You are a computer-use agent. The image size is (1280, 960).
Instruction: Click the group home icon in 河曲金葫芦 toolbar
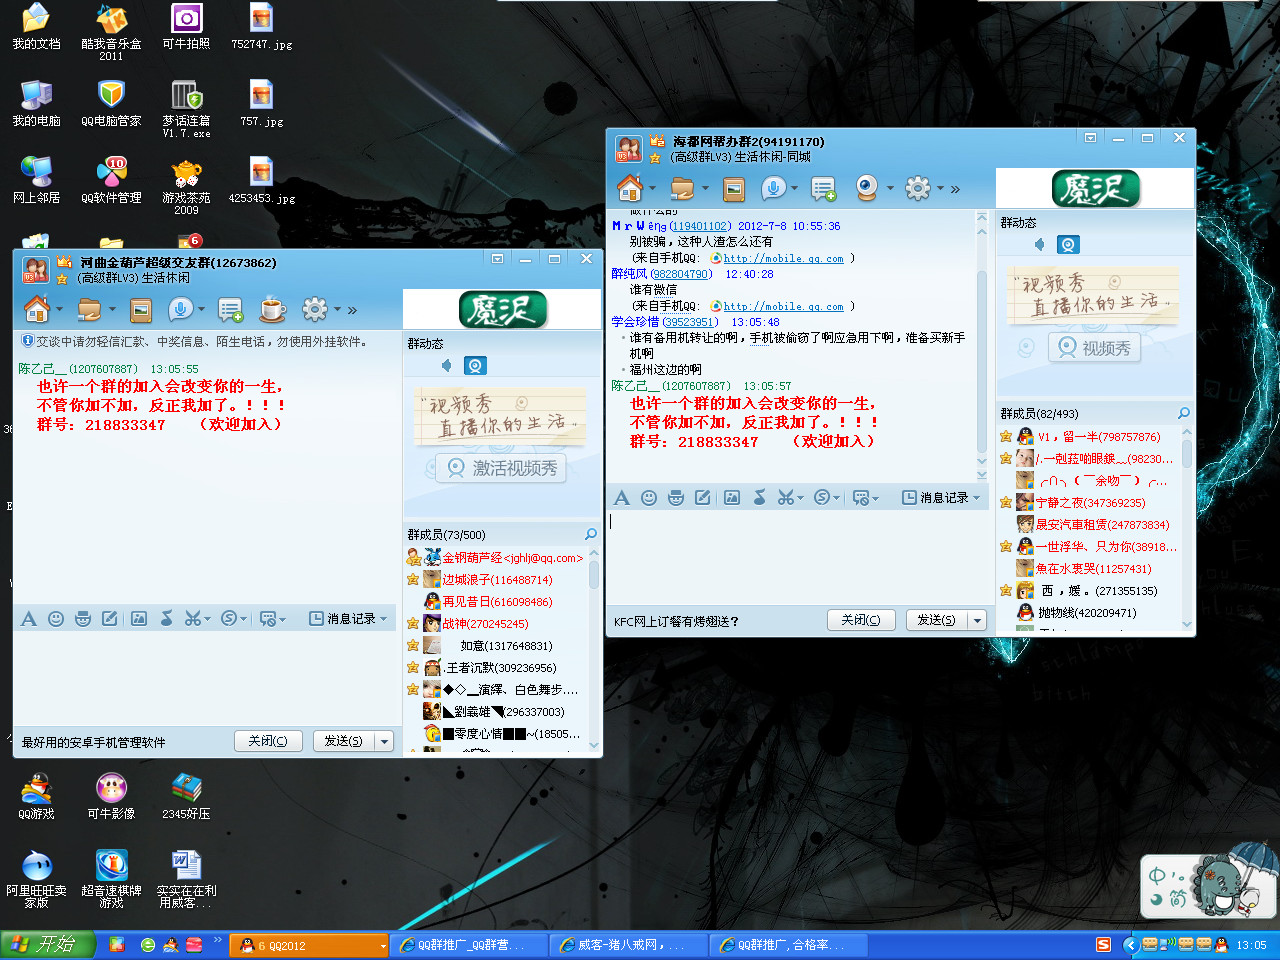[37, 310]
